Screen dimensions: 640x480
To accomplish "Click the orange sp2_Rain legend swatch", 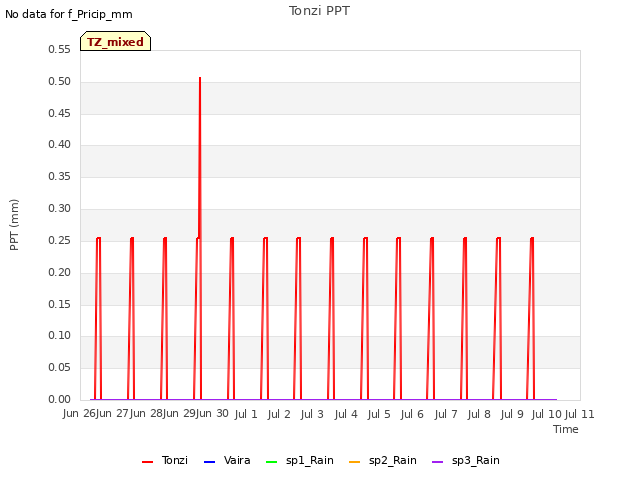I will (x=355, y=462).
